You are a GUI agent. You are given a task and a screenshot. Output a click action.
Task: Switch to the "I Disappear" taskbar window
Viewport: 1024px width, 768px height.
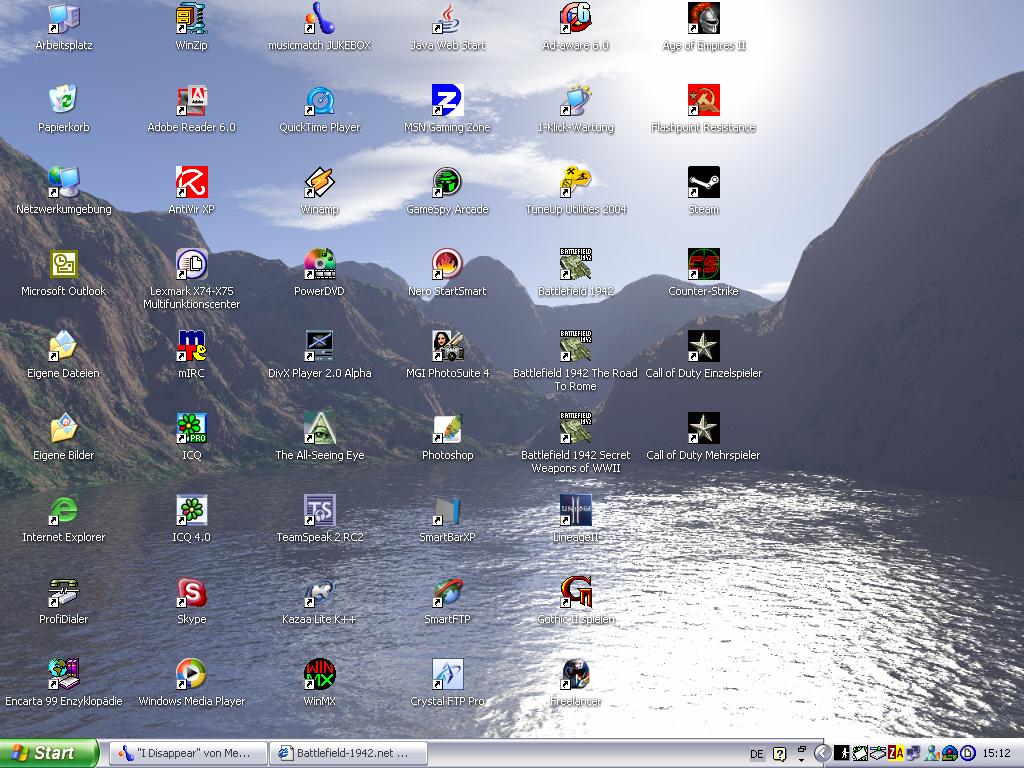pos(187,753)
